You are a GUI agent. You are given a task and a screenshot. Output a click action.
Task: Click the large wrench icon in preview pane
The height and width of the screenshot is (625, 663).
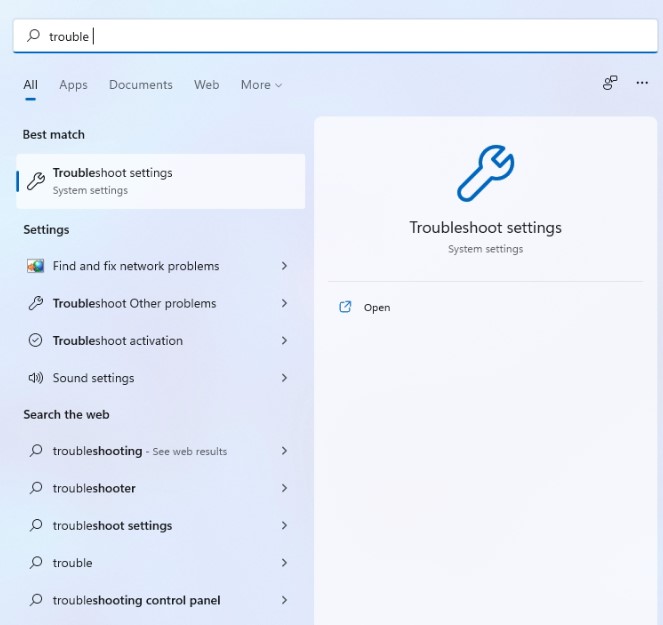point(485,174)
